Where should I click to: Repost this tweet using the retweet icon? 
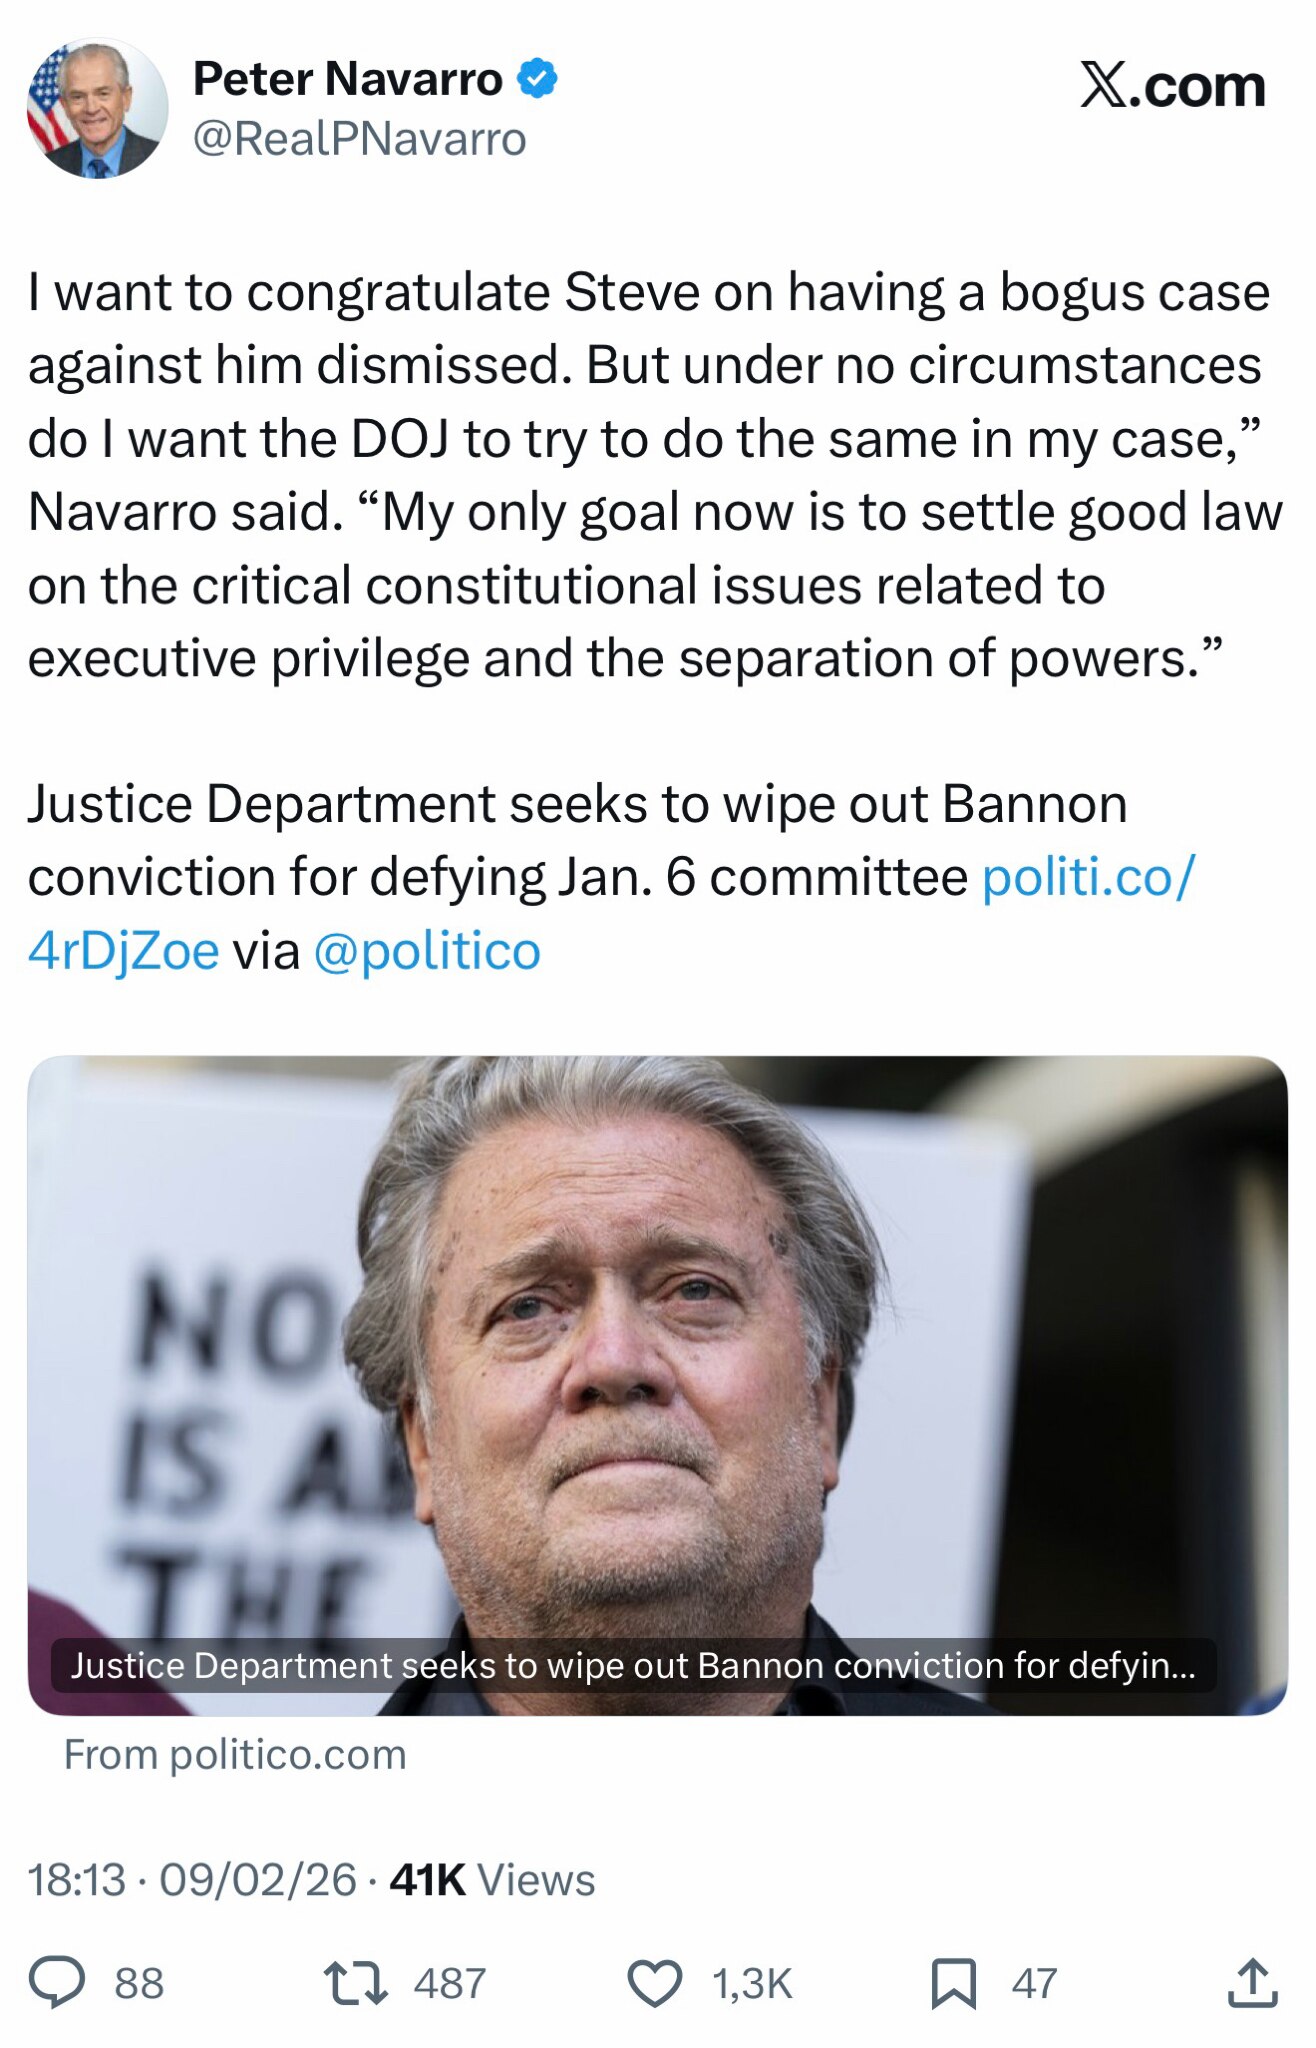[x=356, y=1982]
